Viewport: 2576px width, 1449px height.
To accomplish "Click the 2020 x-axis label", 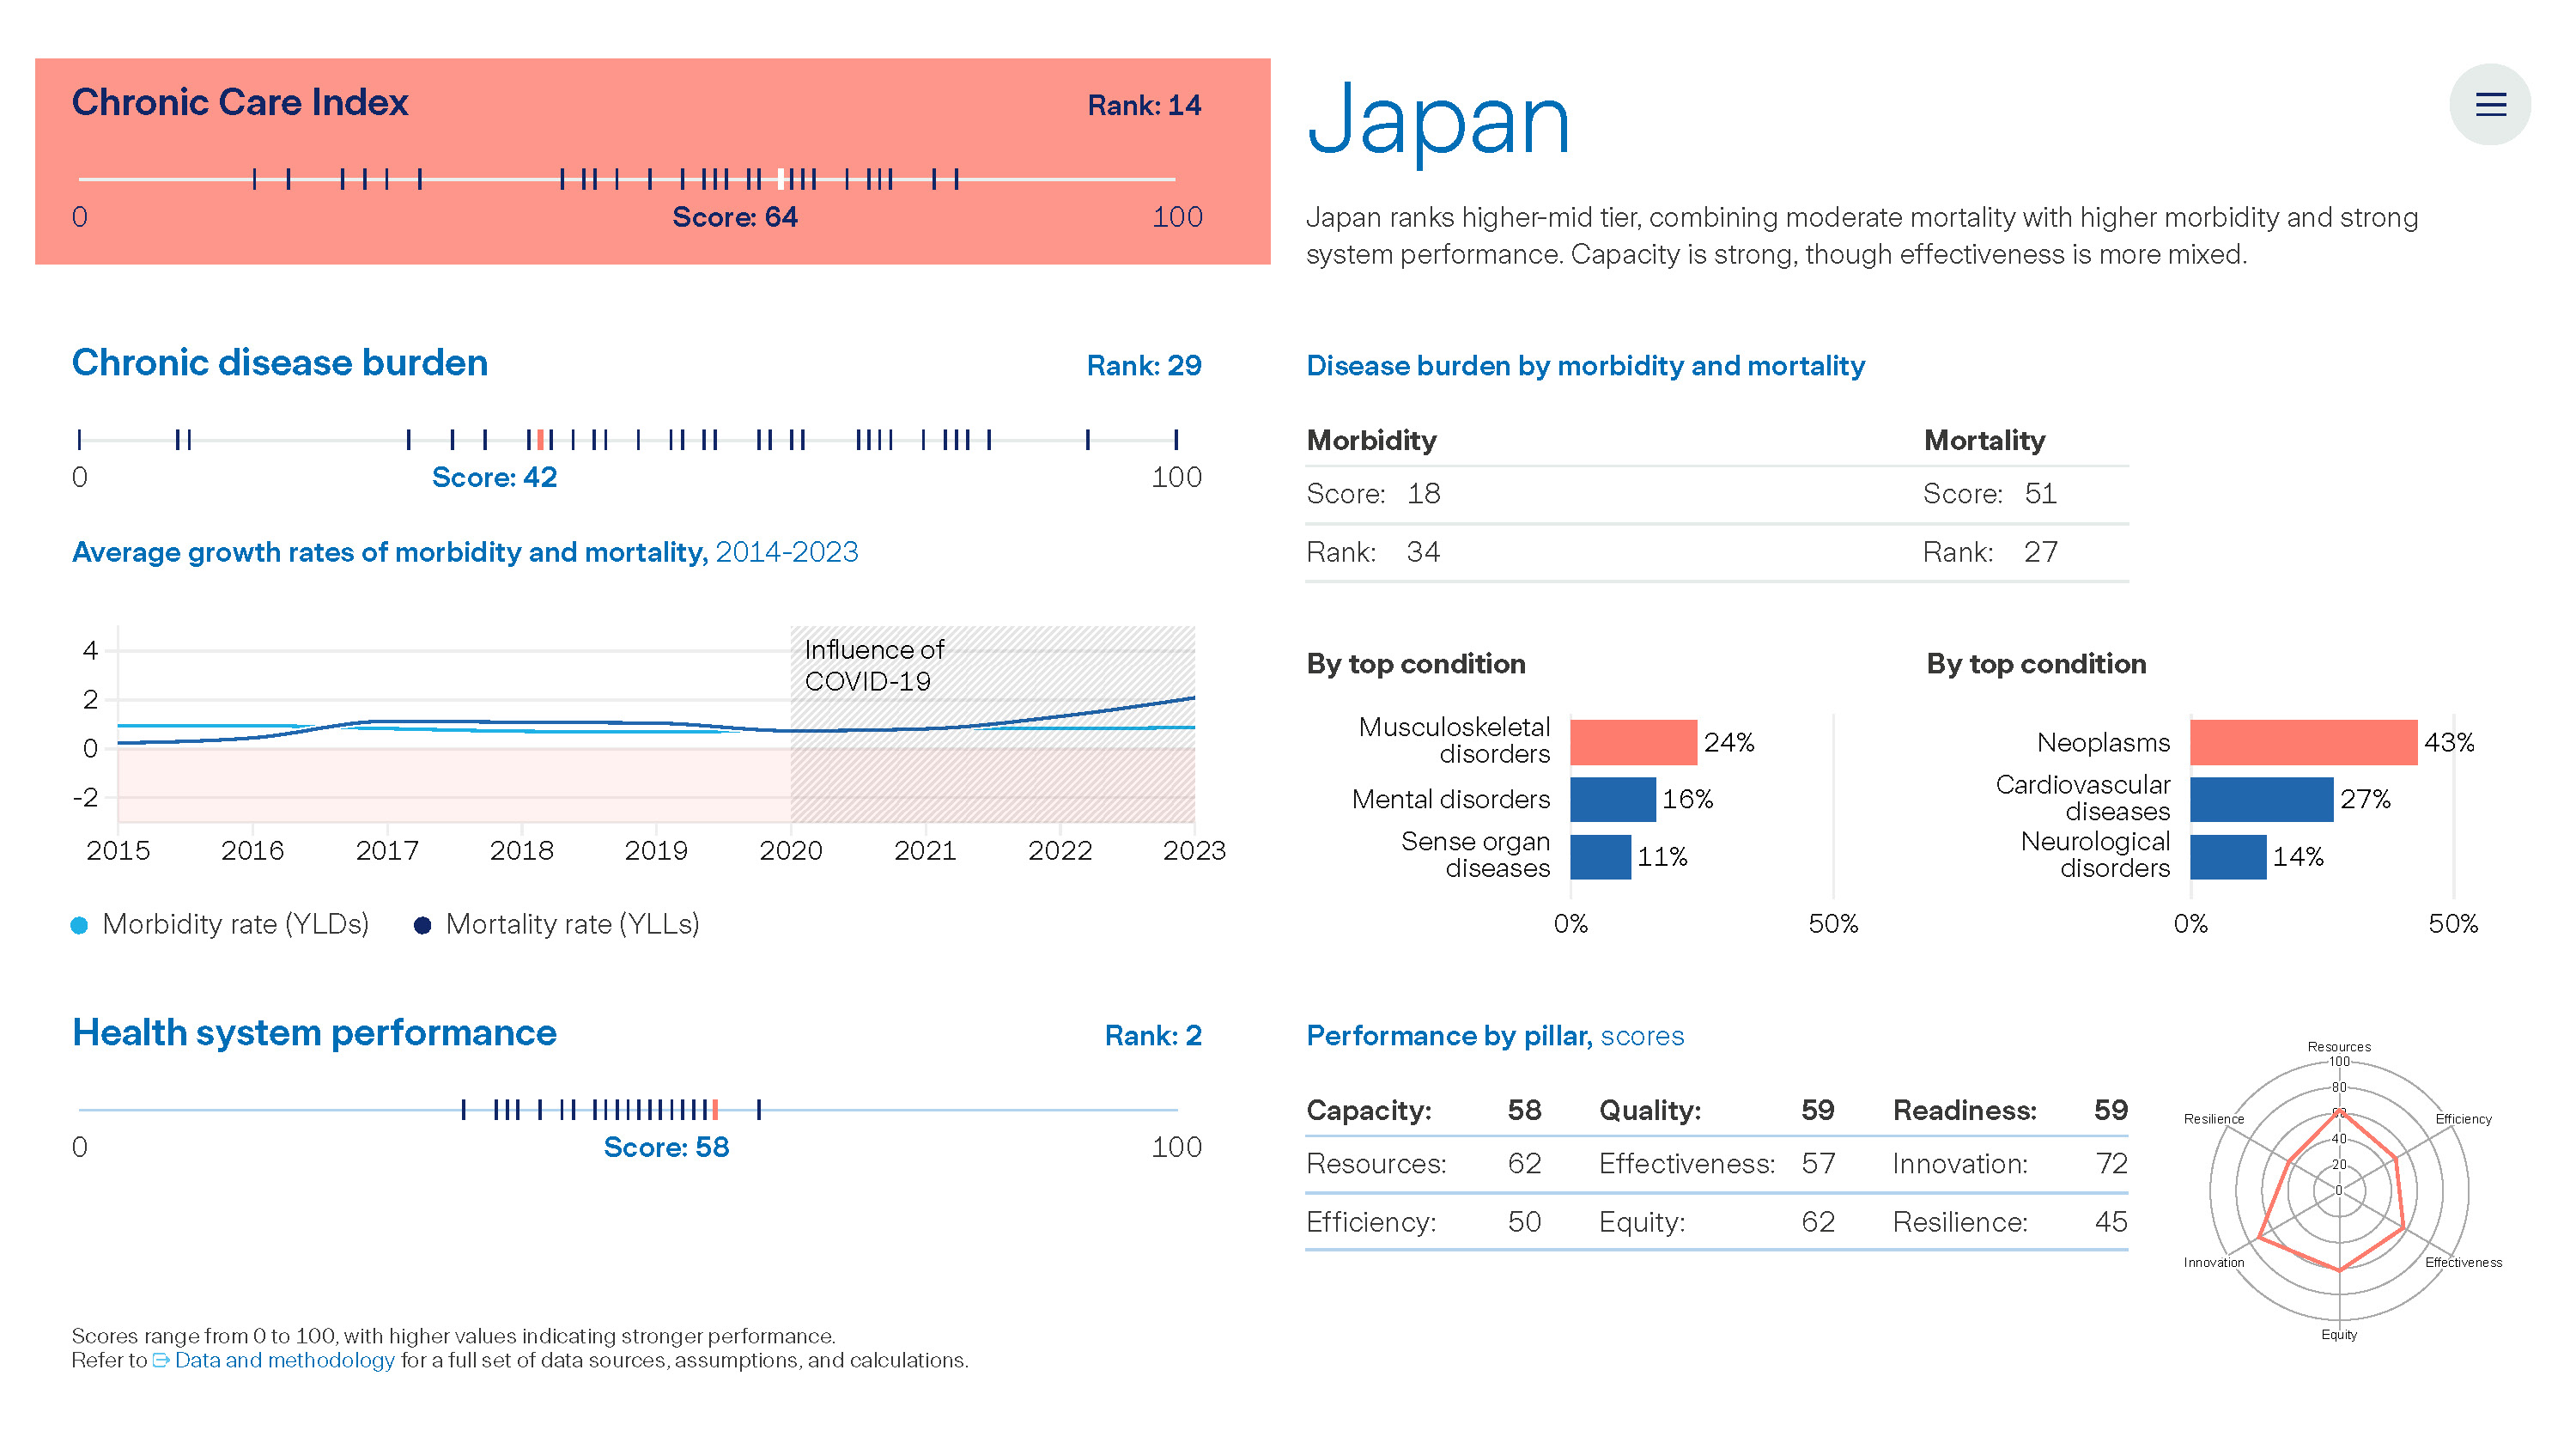I will pos(790,851).
